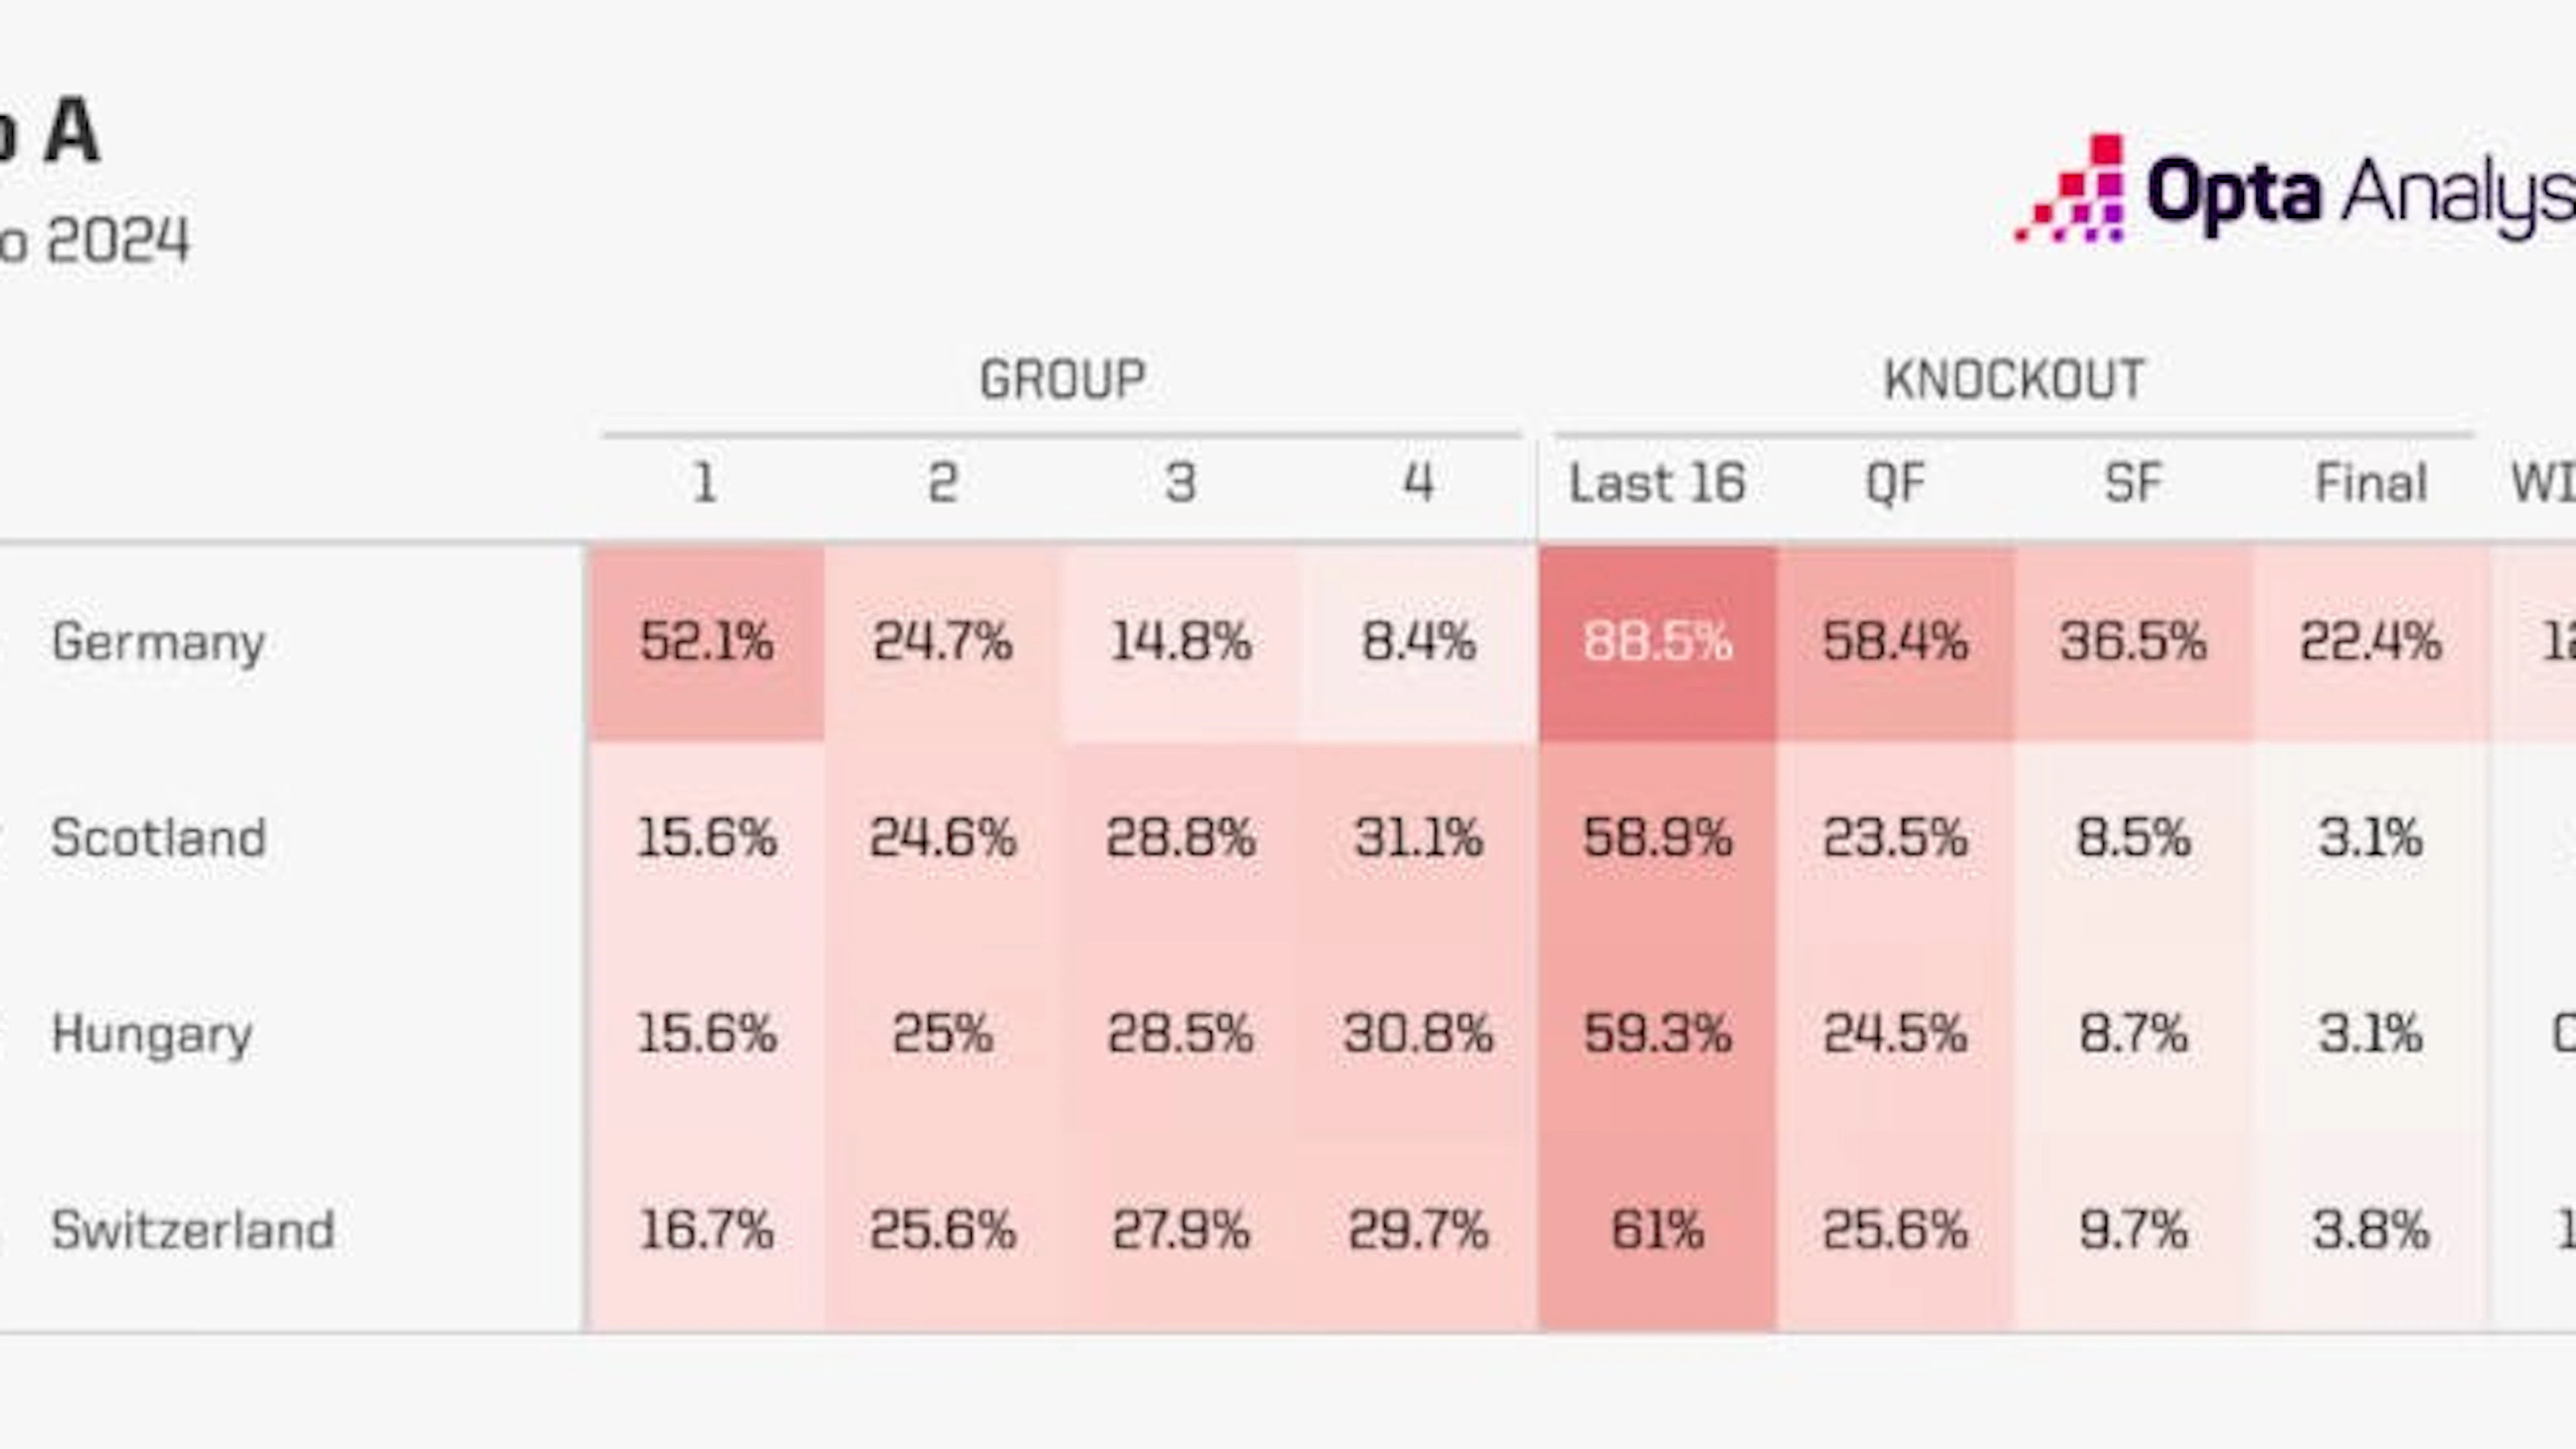Click the SF column header

pyautogui.click(x=2133, y=483)
